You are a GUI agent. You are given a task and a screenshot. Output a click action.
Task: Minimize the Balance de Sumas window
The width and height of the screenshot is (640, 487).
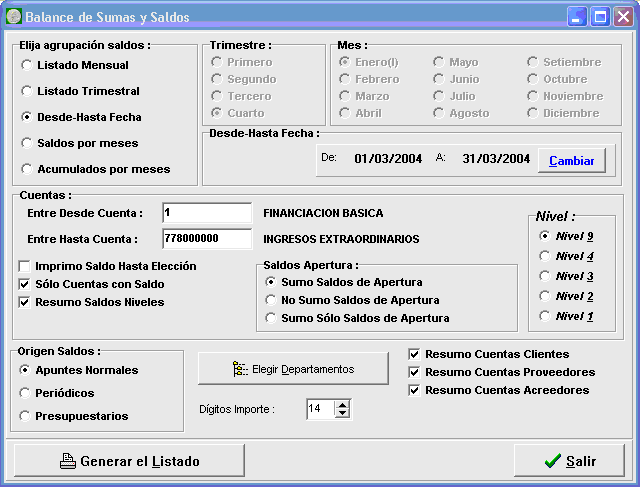tap(578, 16)
